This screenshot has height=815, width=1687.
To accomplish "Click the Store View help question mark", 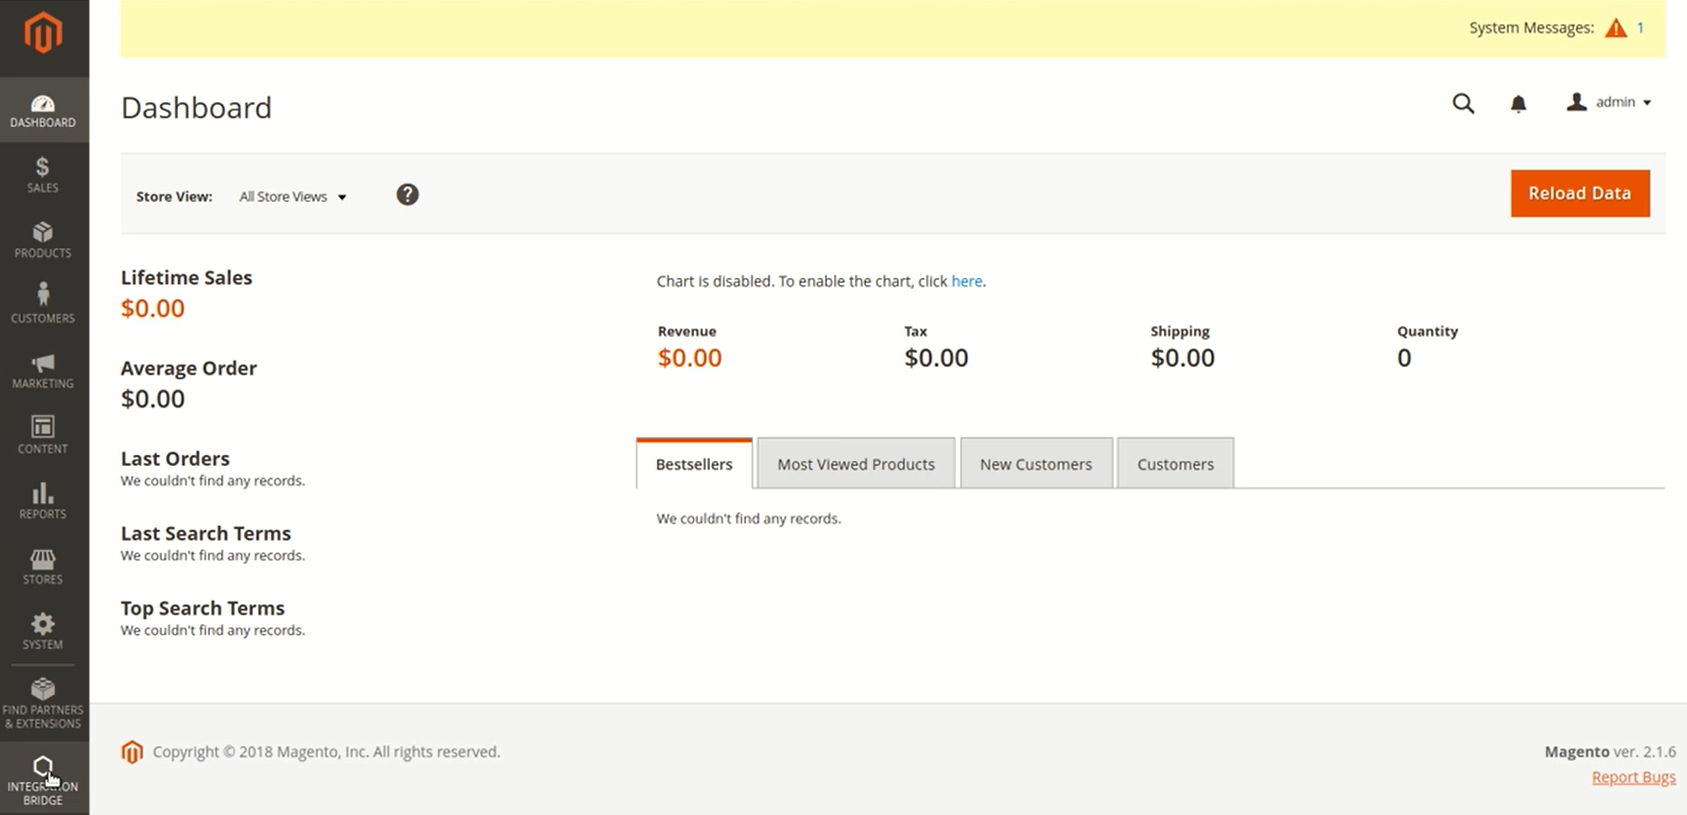I will point(407,195).
